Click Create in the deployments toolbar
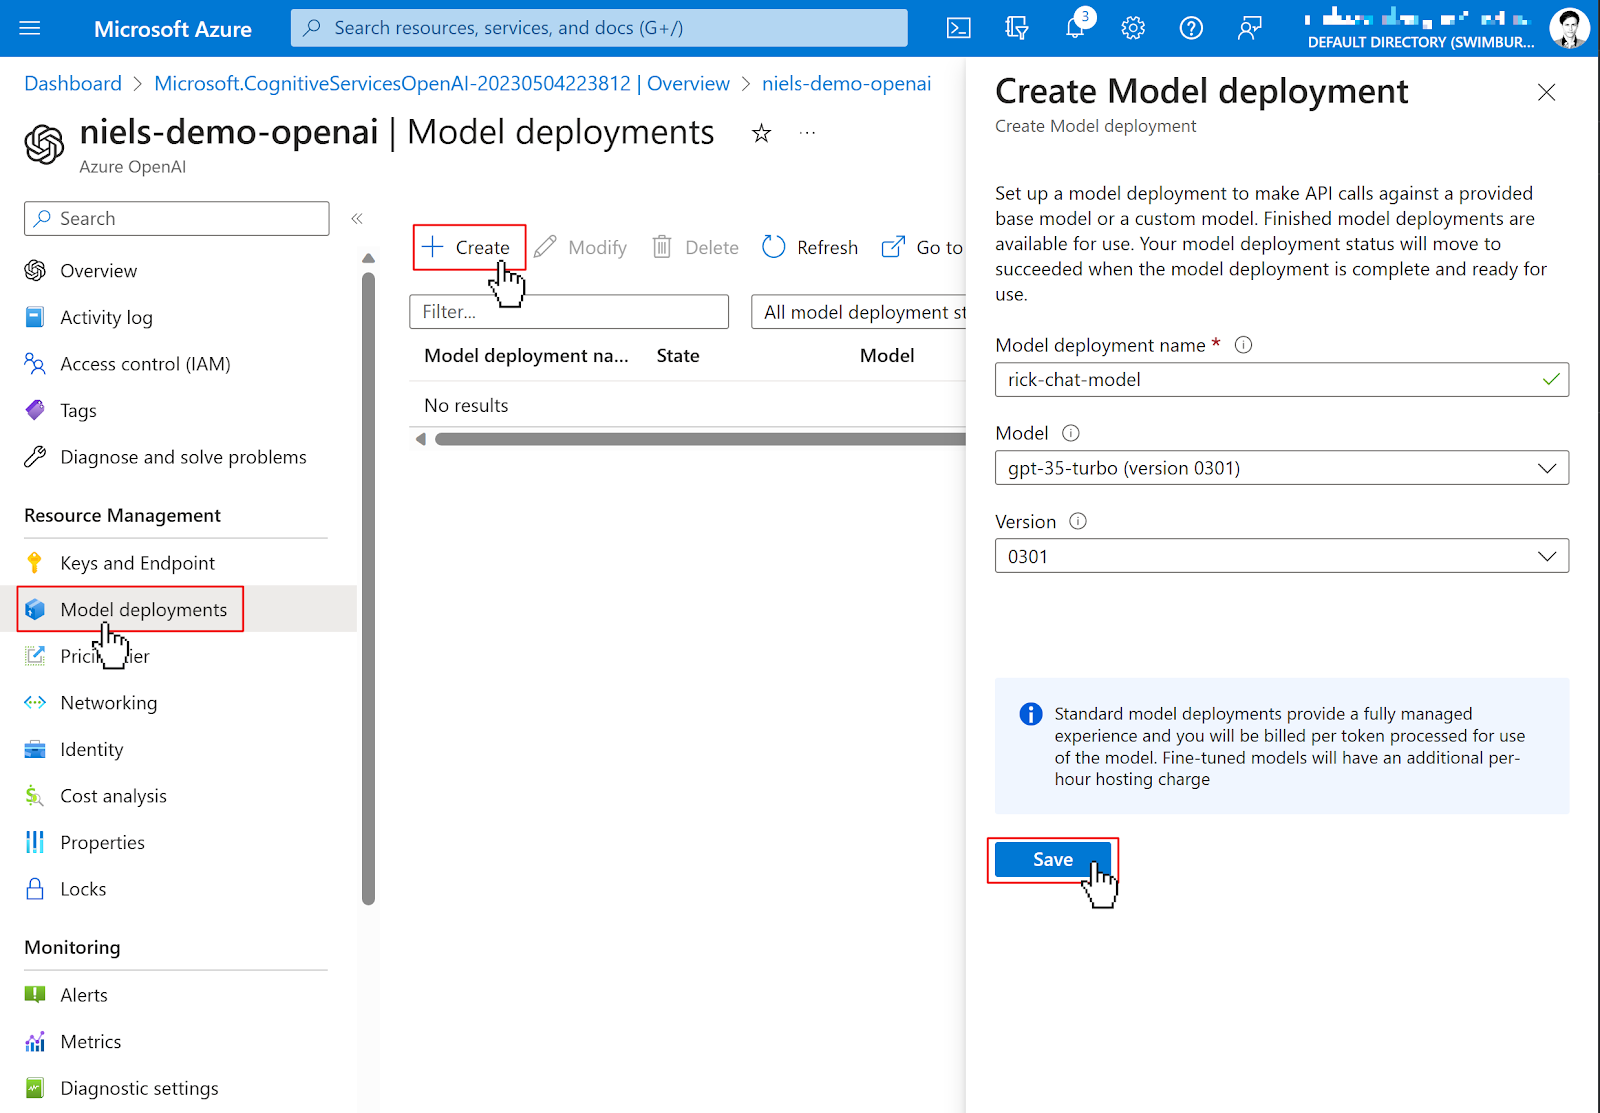 [x=466, y=247]
